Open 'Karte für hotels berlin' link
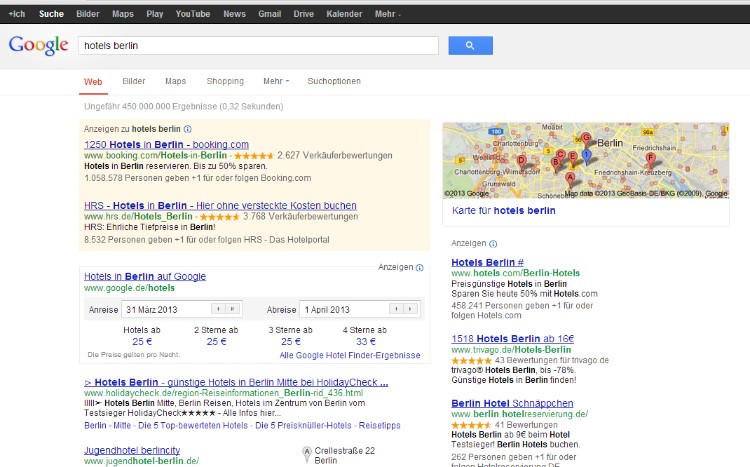This screenshot has height=467, width=750. pos(504,211)
